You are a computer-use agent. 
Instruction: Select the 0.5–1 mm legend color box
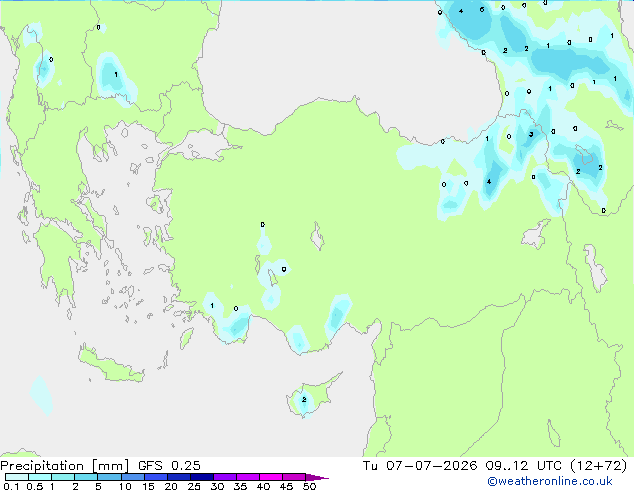pyautogui.click(x=40, y=477)
